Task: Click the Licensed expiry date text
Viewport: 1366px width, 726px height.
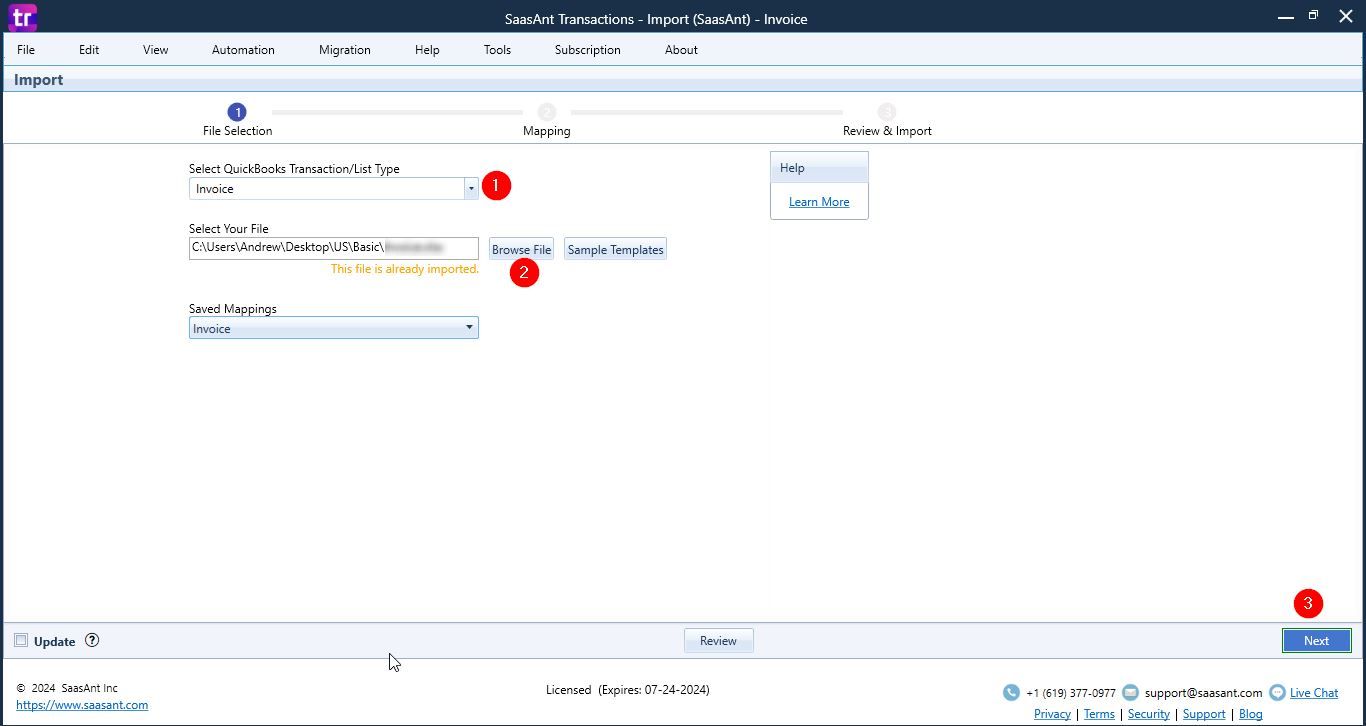Action: pyautogui.click(x=628, y=689)
